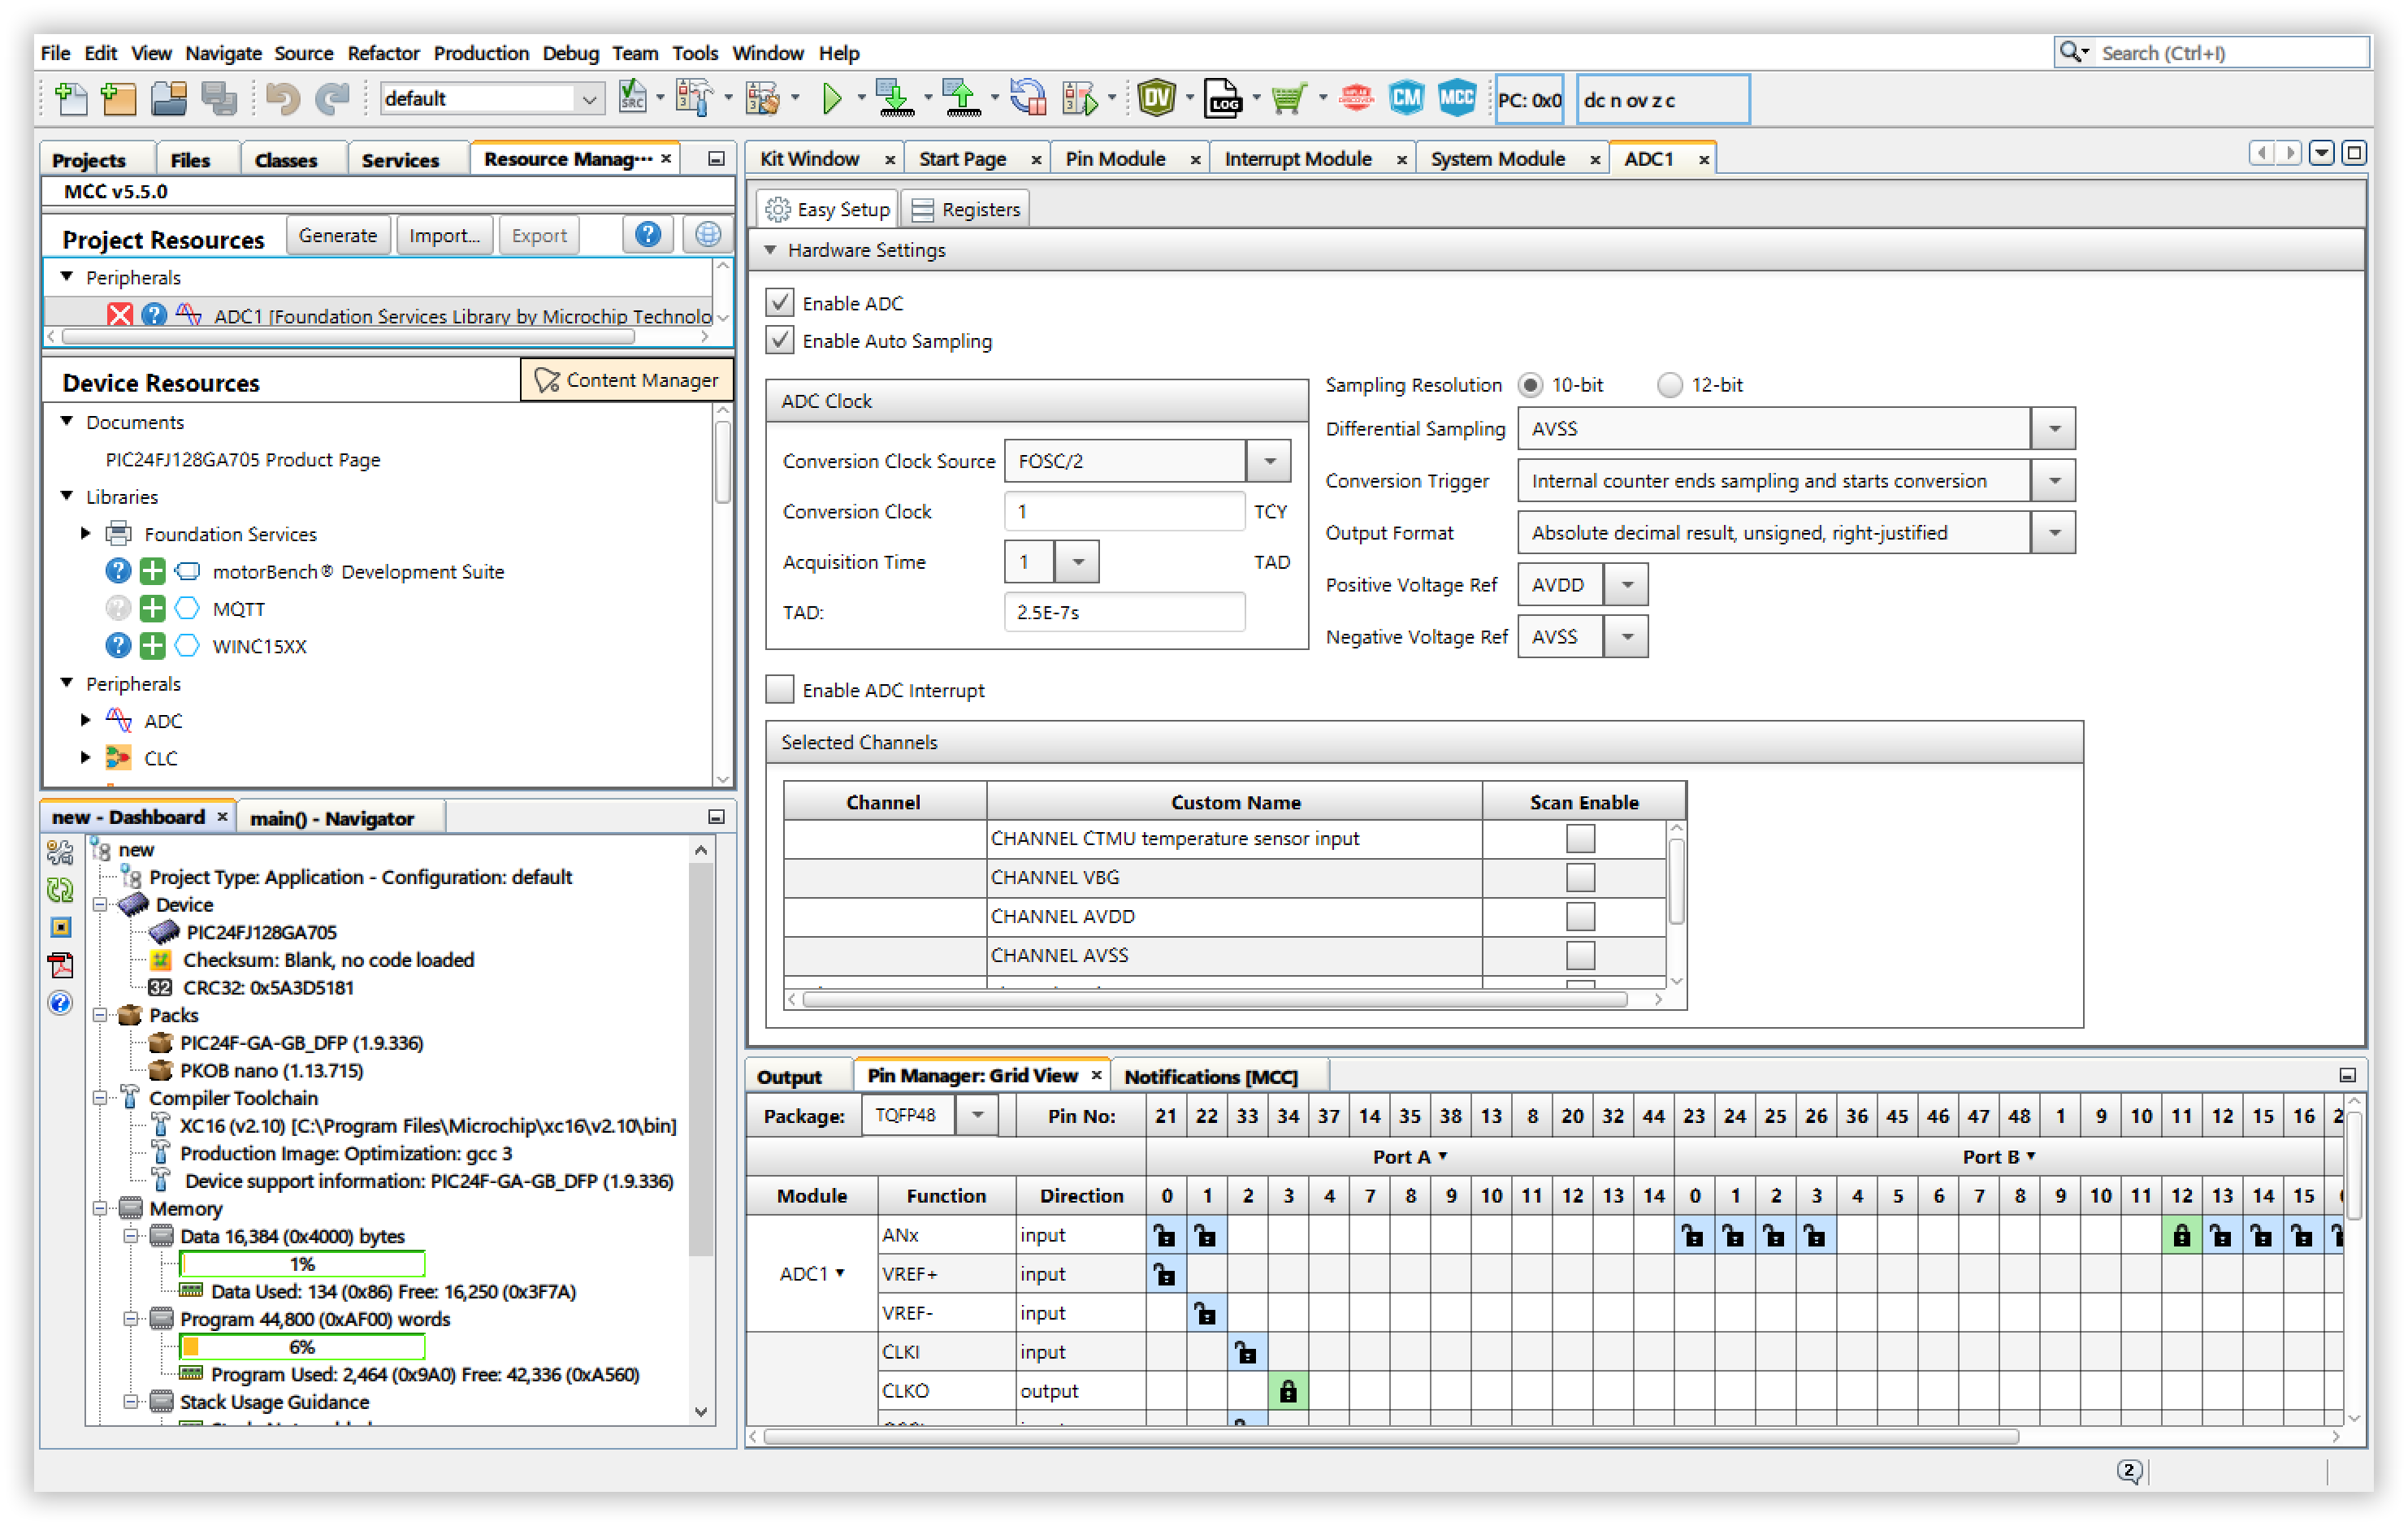Click the Conversion Clock input field
This screenshot has height=1526, width=2408.
1124,511
